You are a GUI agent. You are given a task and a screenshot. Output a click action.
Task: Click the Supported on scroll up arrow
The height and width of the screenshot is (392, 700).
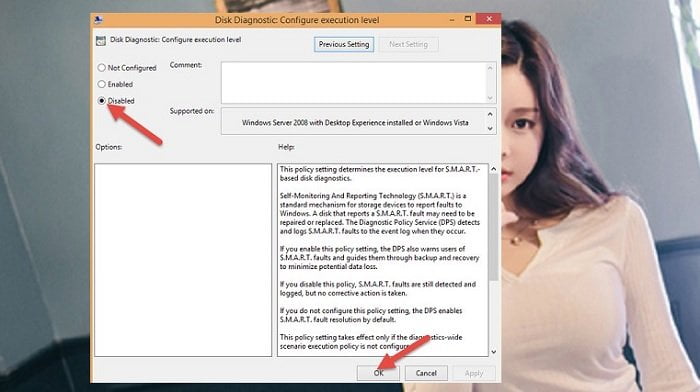490,114
